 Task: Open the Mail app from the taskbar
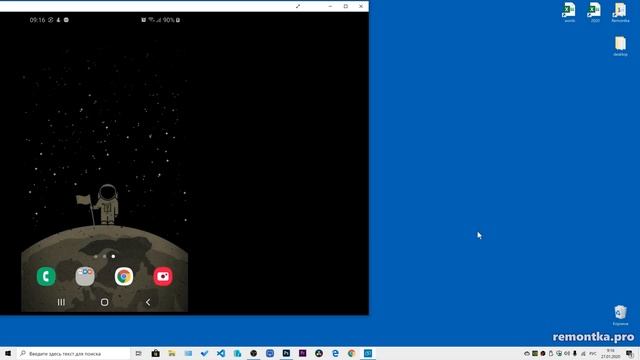coord(188,353)
